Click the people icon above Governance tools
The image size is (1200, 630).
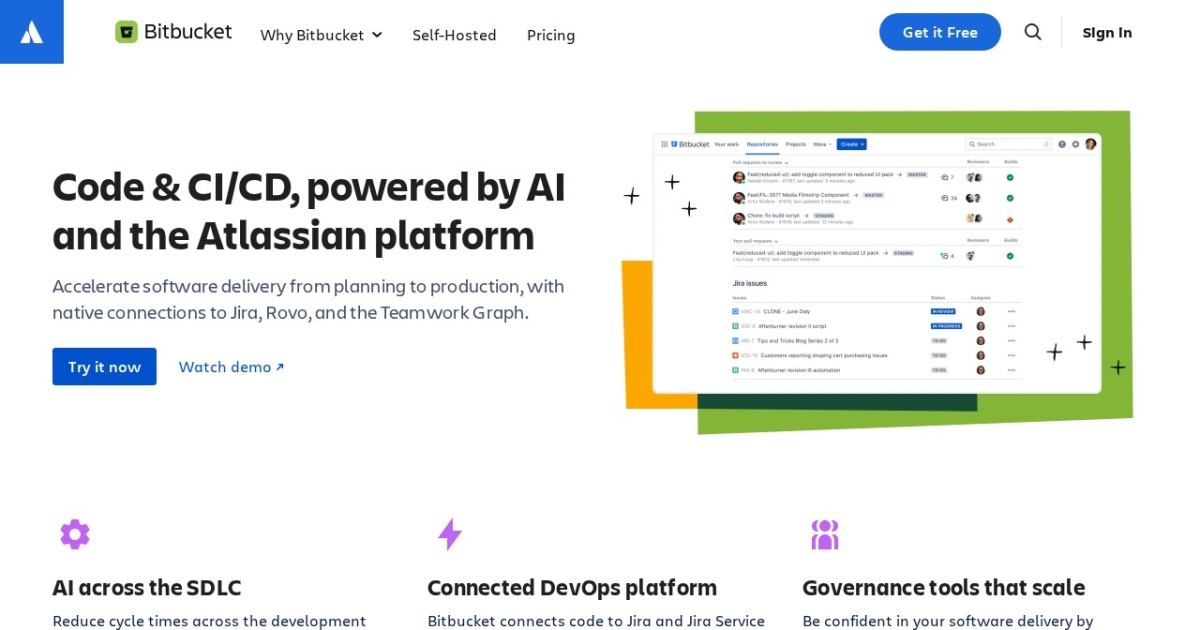(x=825, y=534)
